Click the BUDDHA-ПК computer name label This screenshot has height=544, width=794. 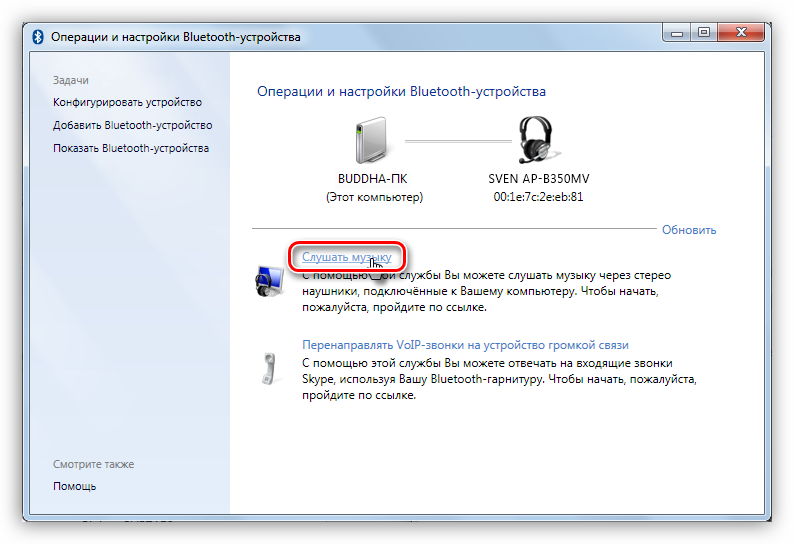(x=373, y=178)
